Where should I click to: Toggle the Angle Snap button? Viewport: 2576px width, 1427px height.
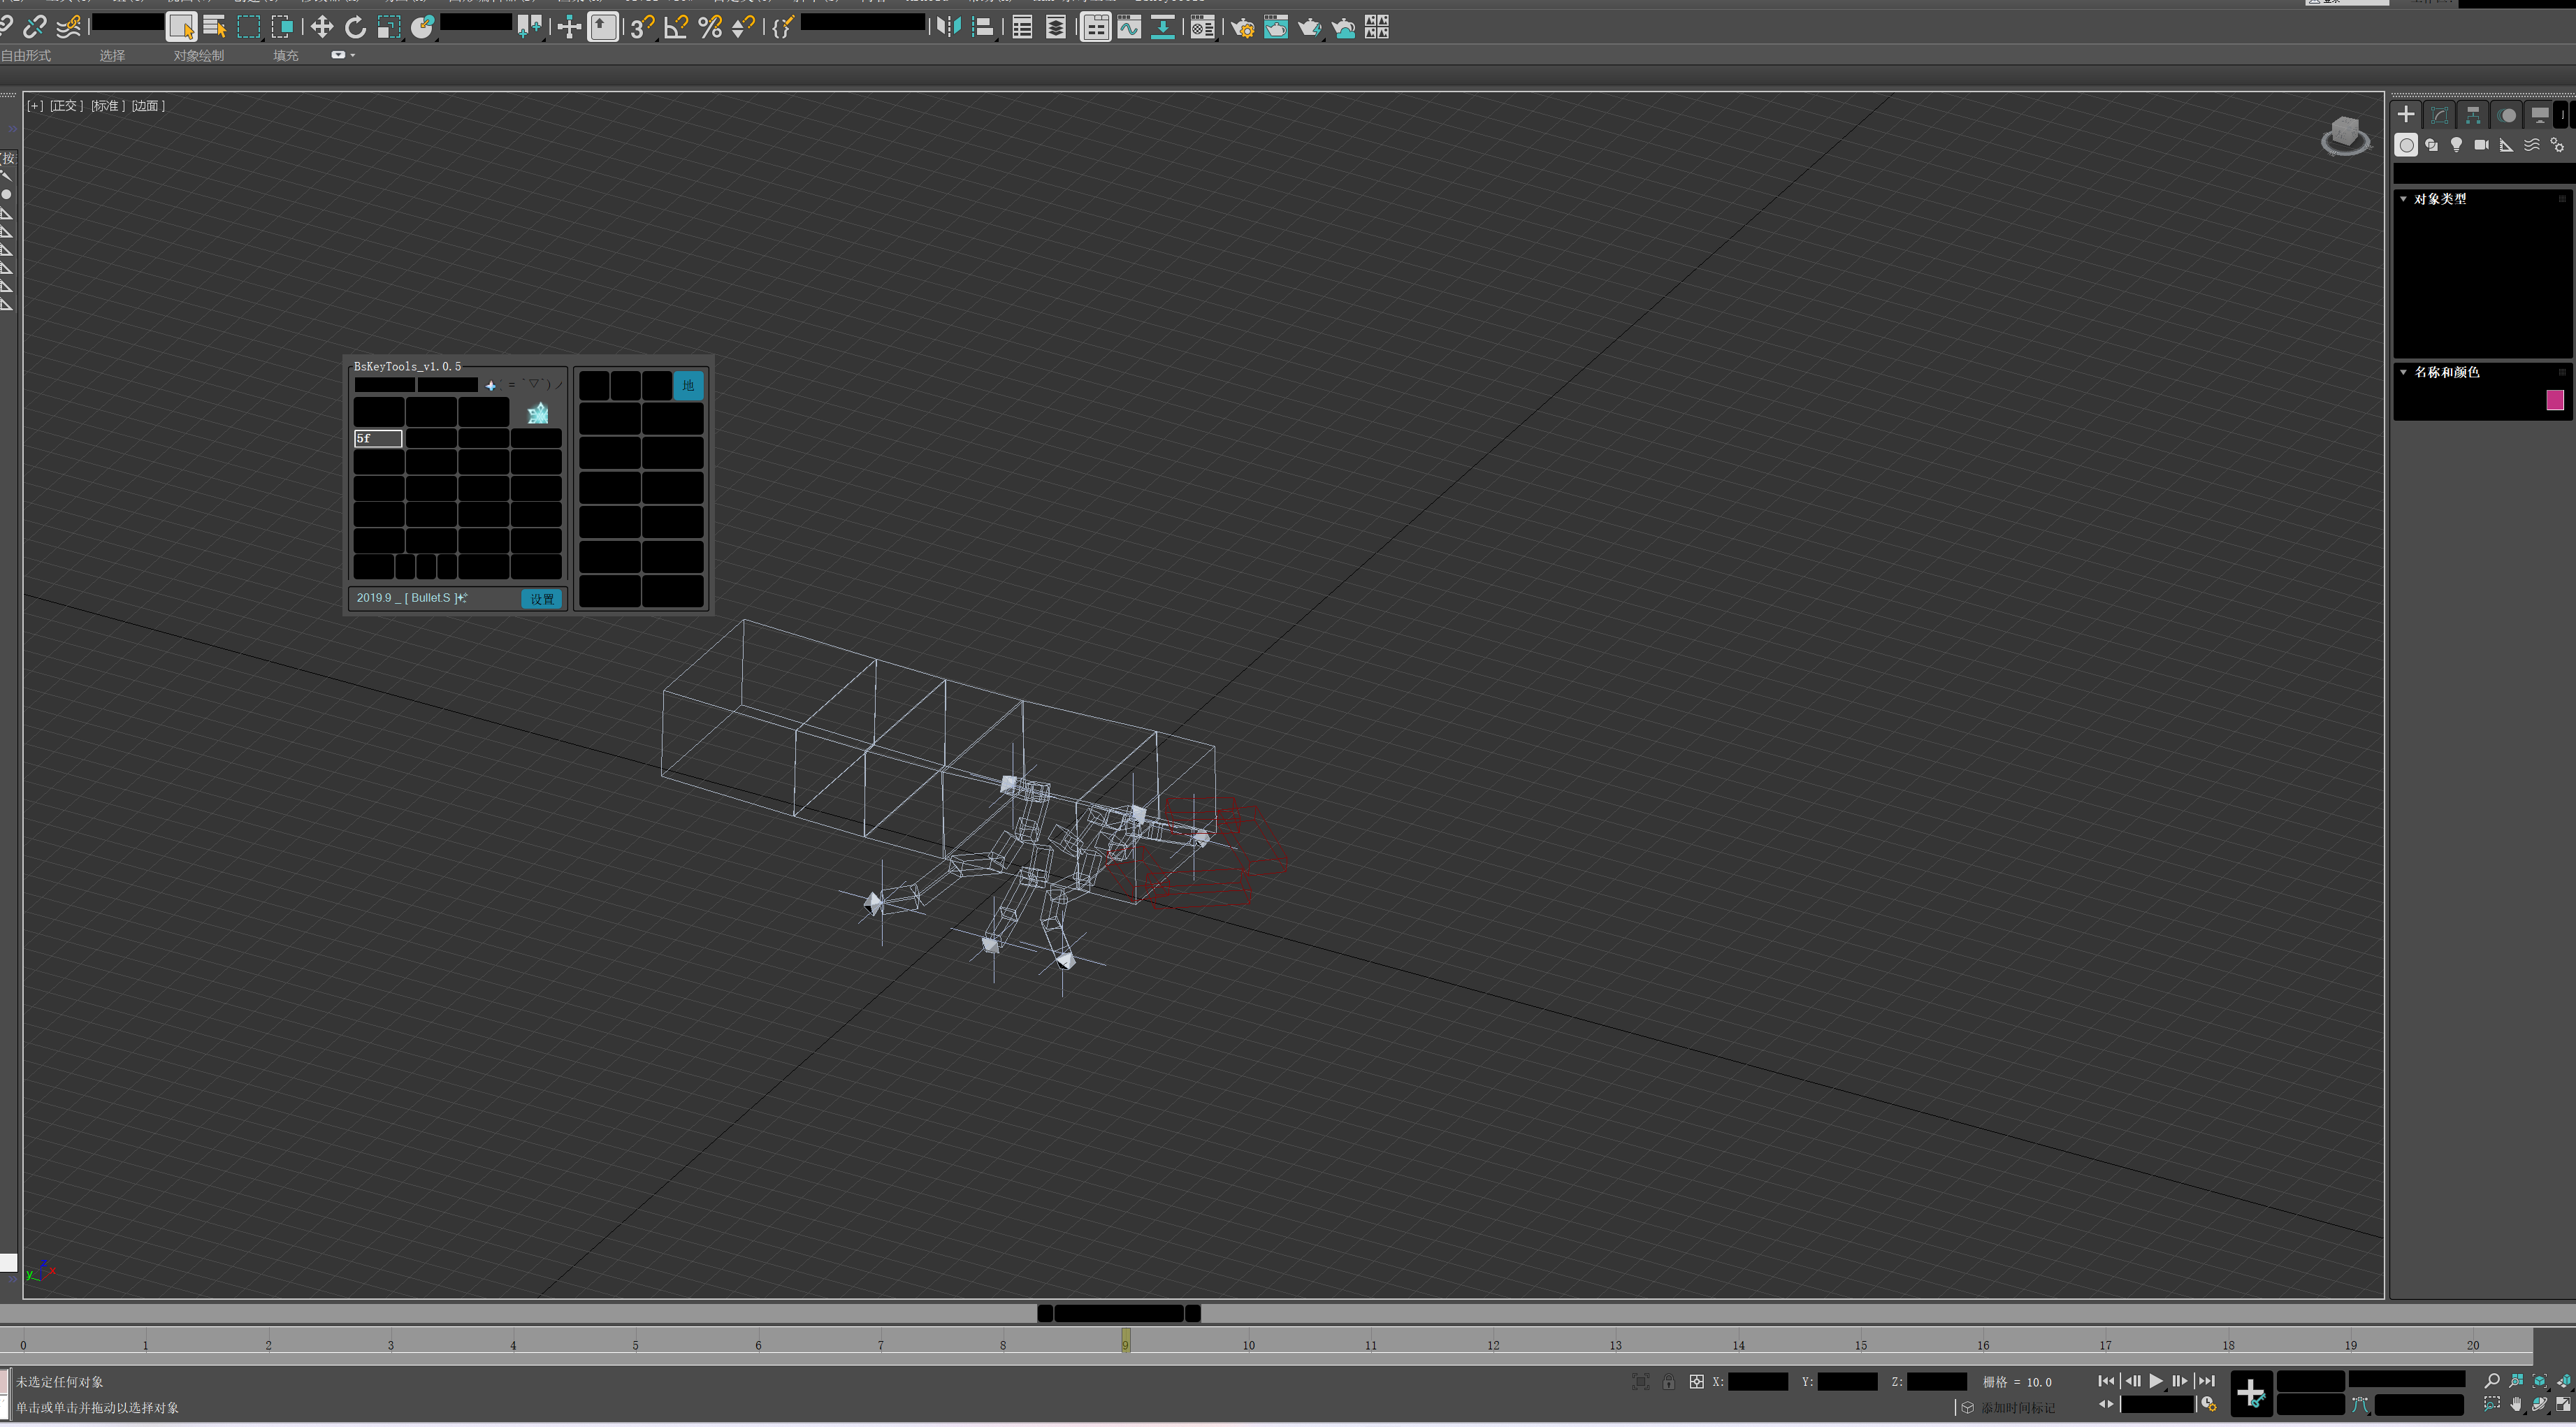pyautogui.click(x=677, y=27)
